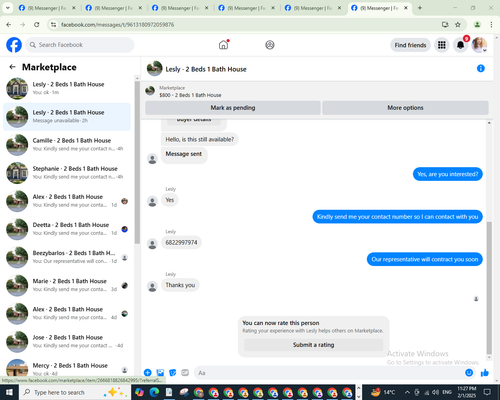Close the active sixth Messenger tab
This screenshot has width=500, height=400.
click(406, 8)
